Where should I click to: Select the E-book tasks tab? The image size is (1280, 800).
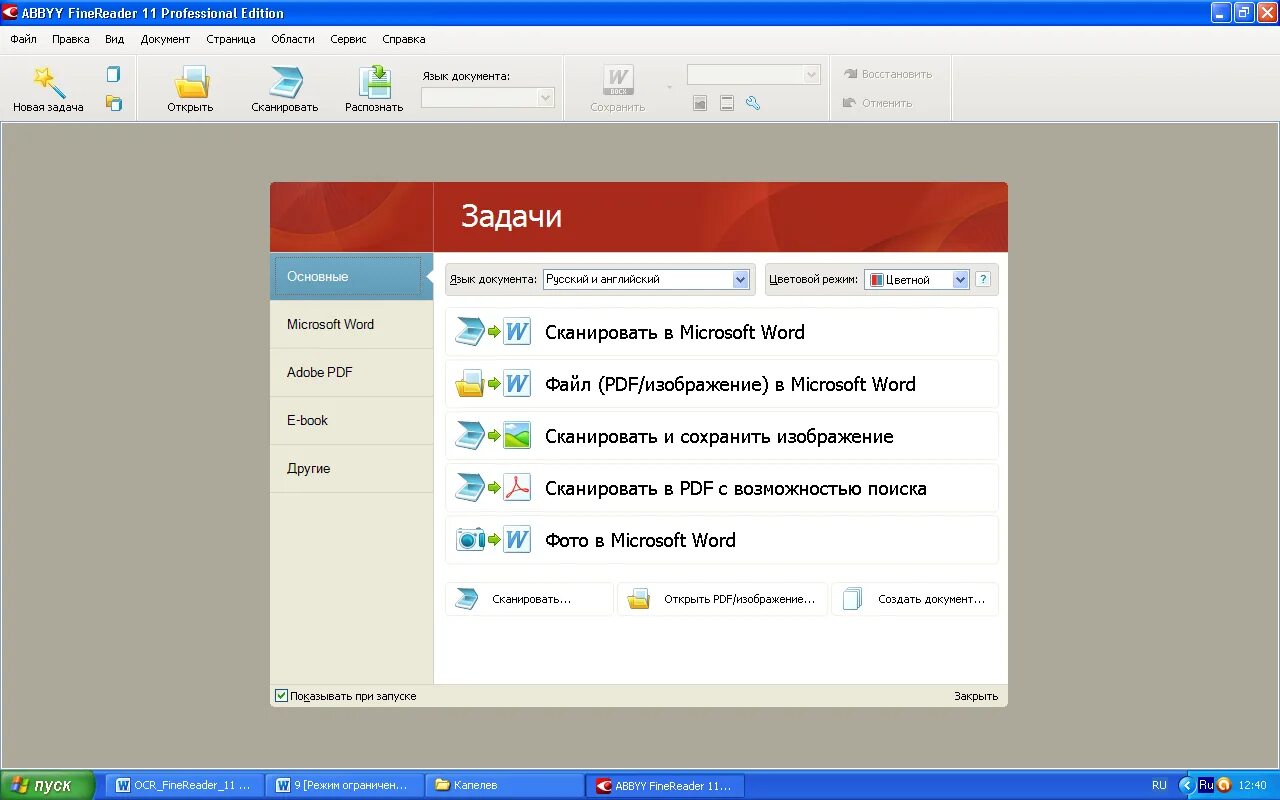pos(351,420)
